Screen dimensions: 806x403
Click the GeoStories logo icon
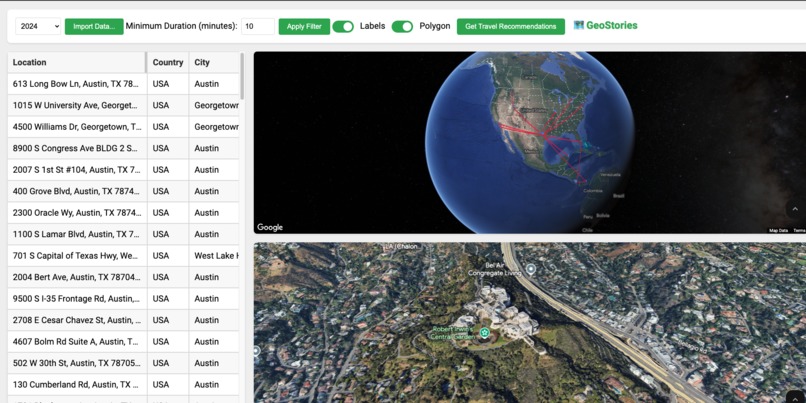pos(579,25)
